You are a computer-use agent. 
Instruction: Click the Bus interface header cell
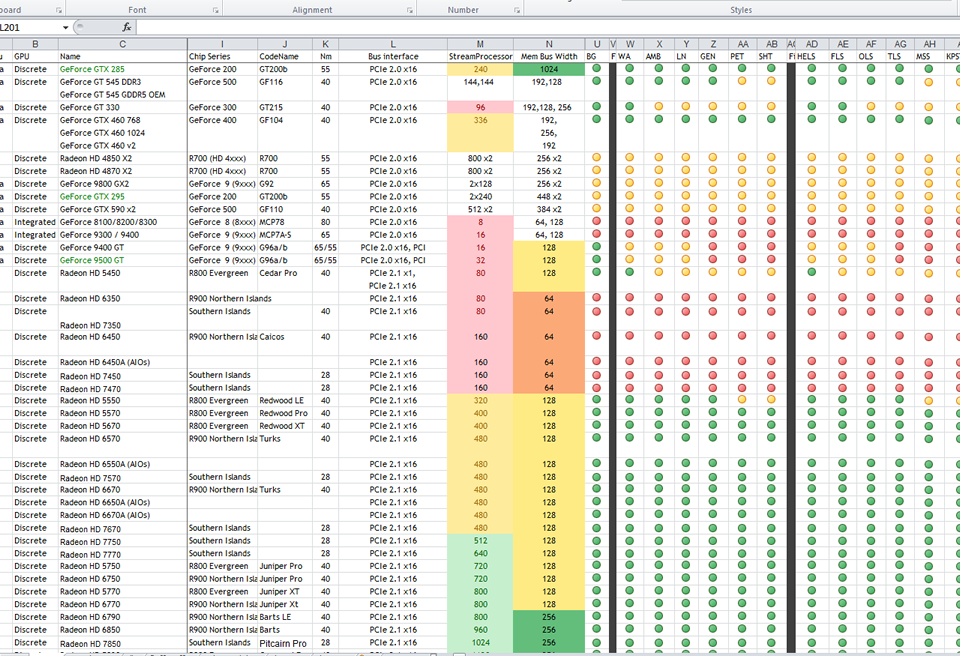392,56
